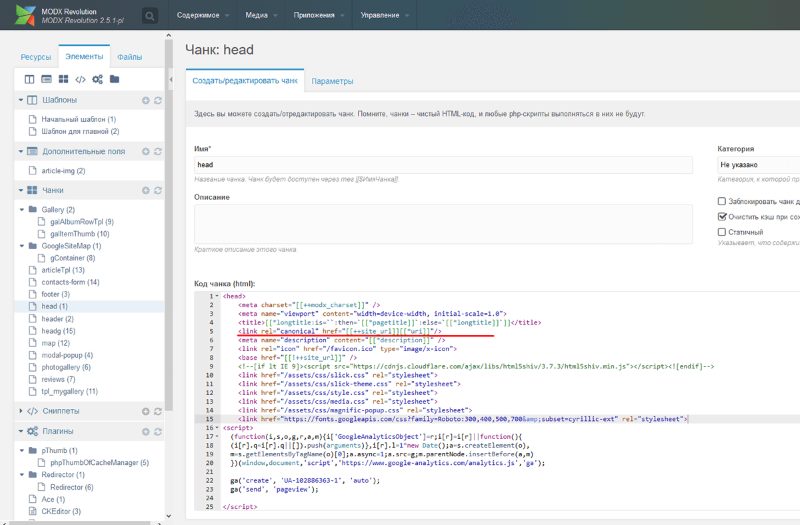Open the Содержимое menu
This screenshot has height=525, width=800.
tap(203, 15)
